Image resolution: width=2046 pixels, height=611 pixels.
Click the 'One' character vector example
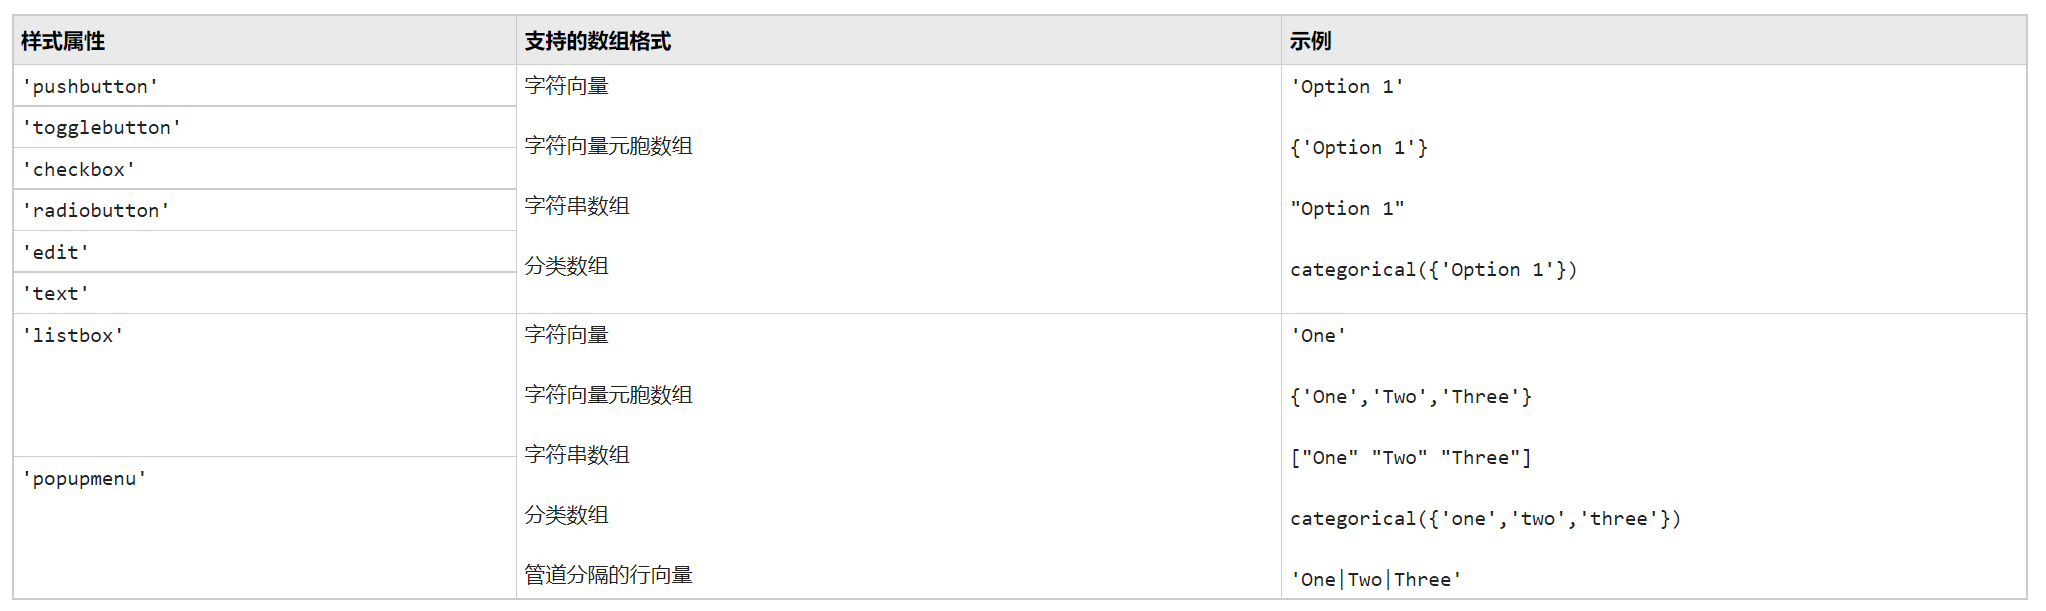(1318, 336)
